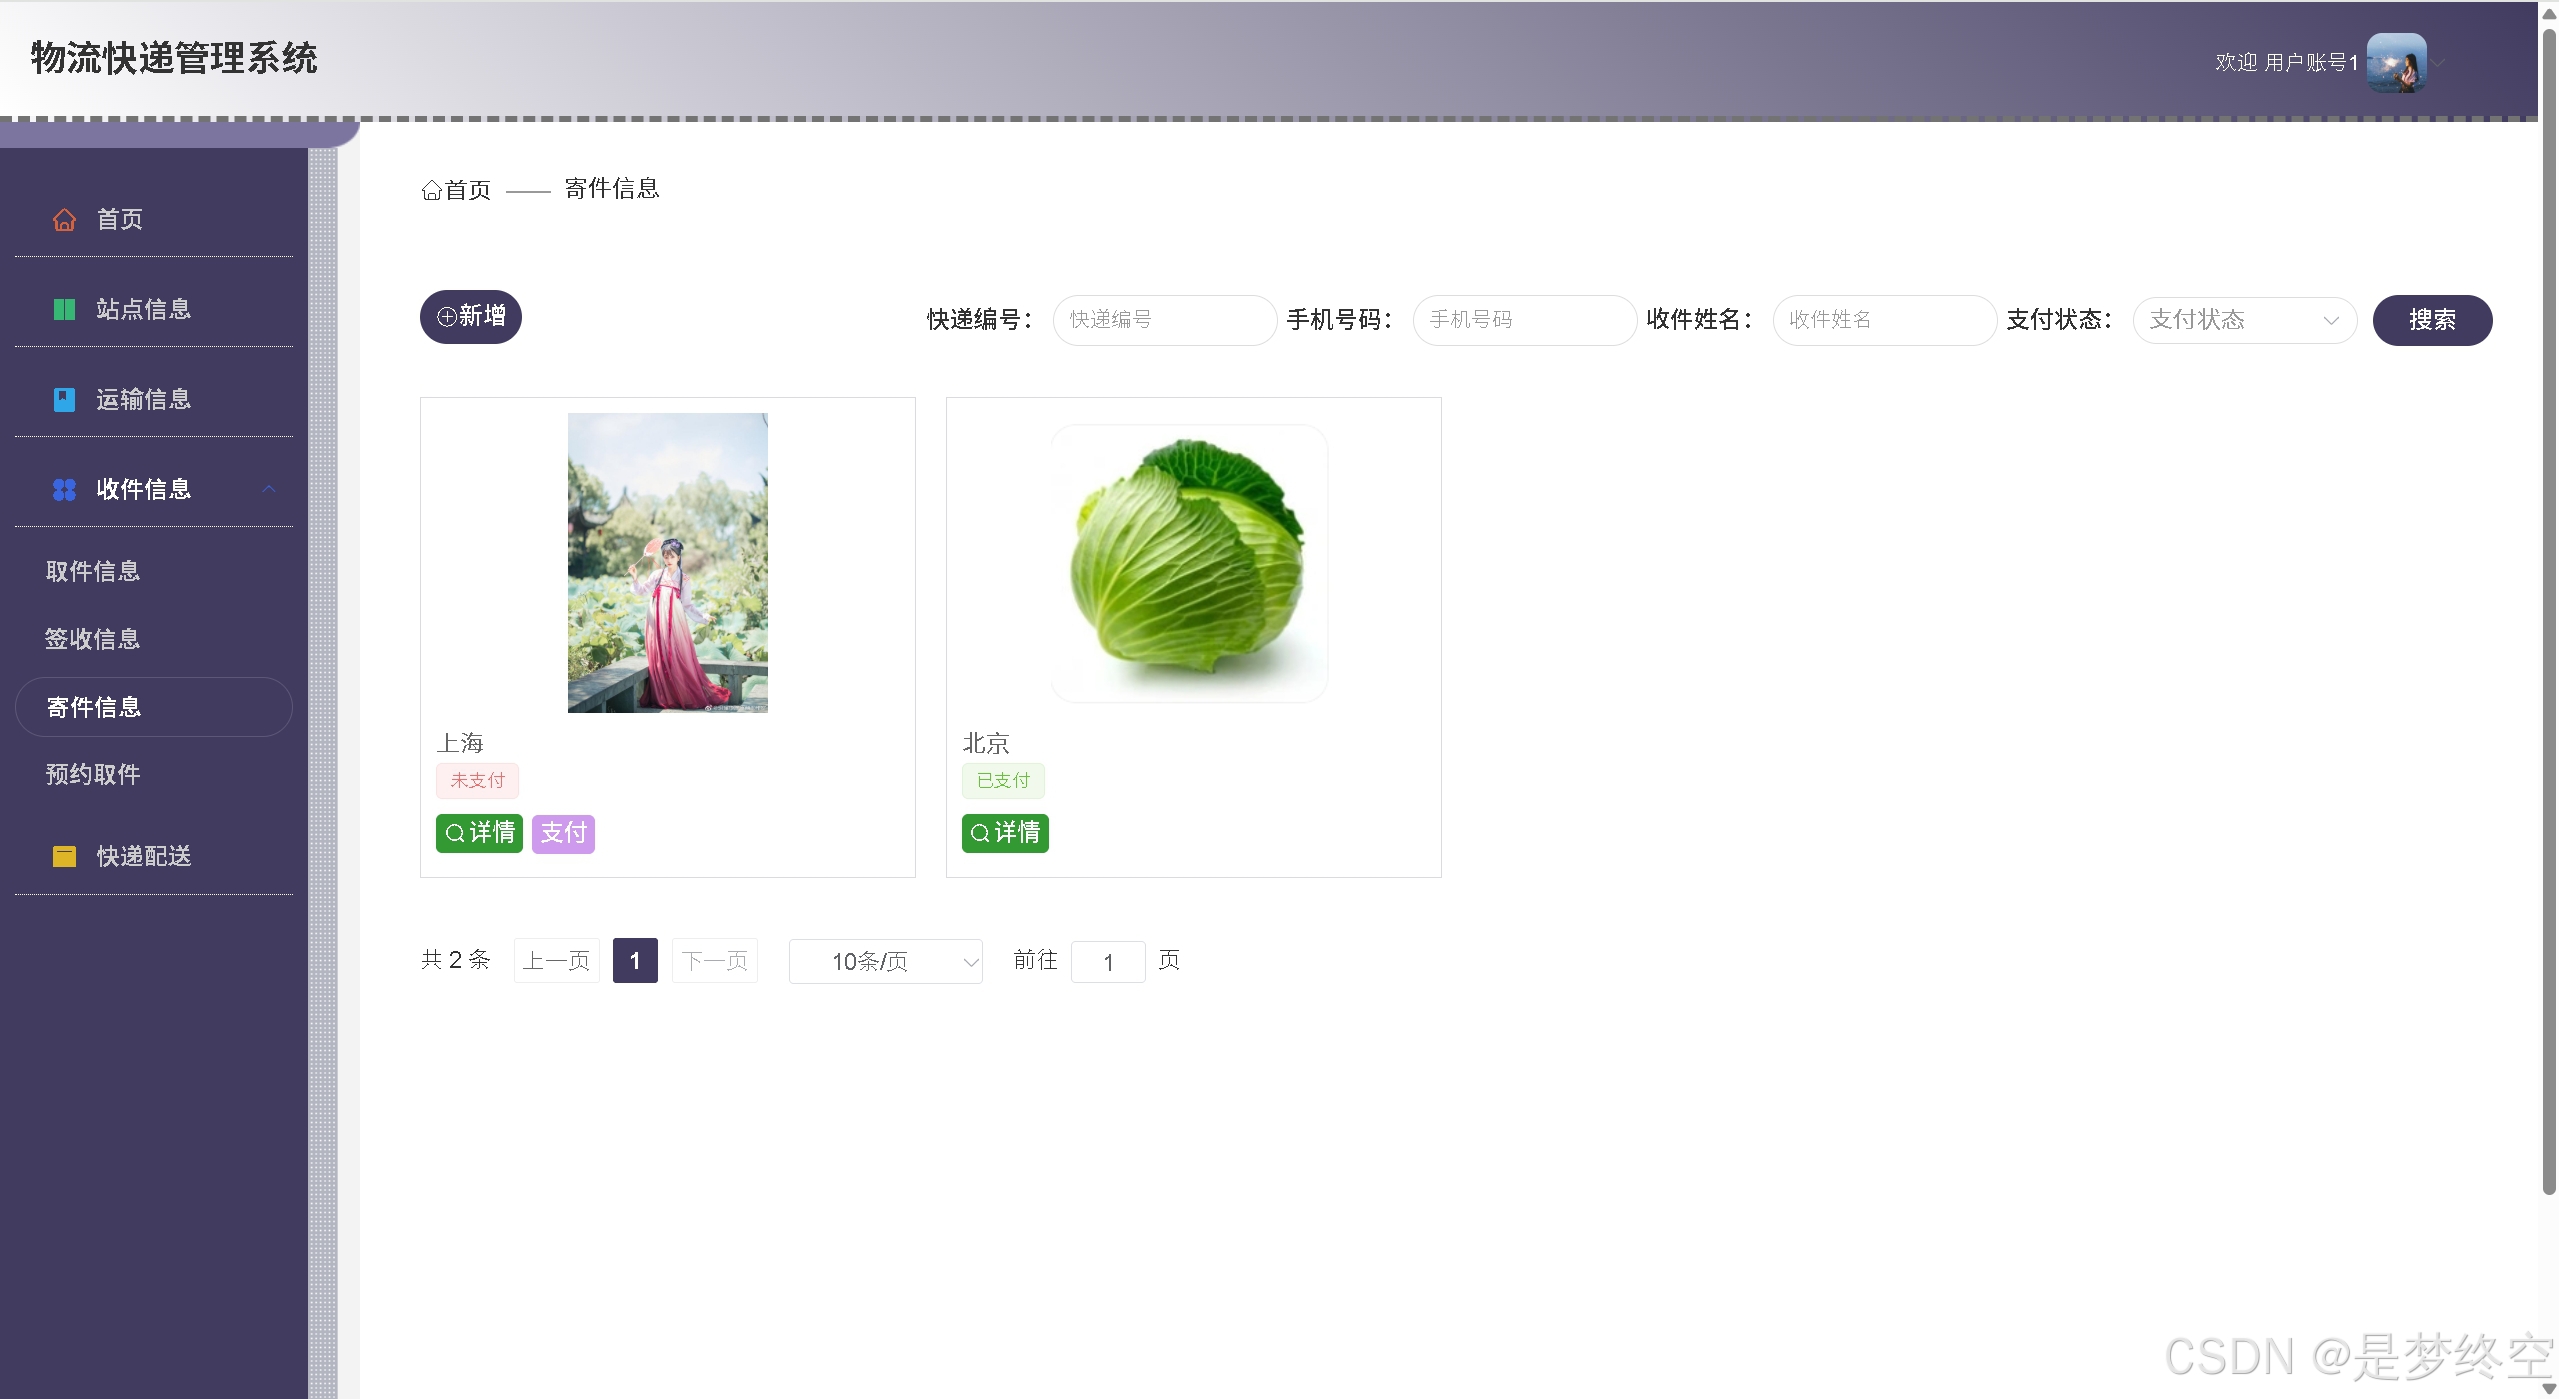Click the plus icon on 新增 button
The image size is (2559, 1399).
[448, 316]
